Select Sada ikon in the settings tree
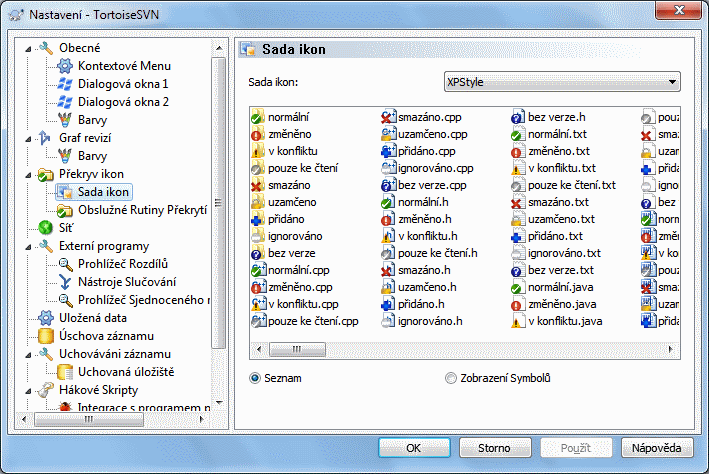This screenshot has height=474, width=709. [103, 192]
